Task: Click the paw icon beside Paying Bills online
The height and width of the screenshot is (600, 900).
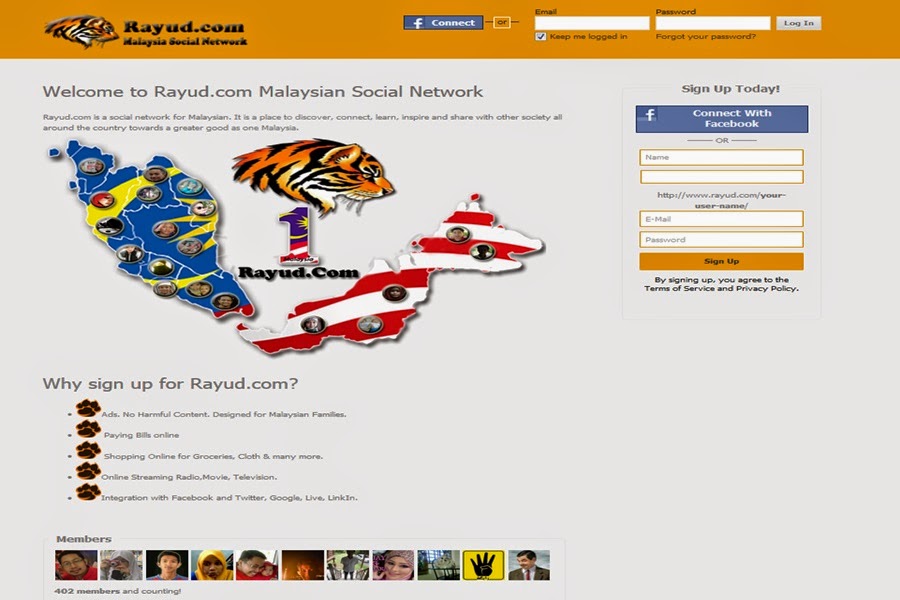Action: (88, 429)
